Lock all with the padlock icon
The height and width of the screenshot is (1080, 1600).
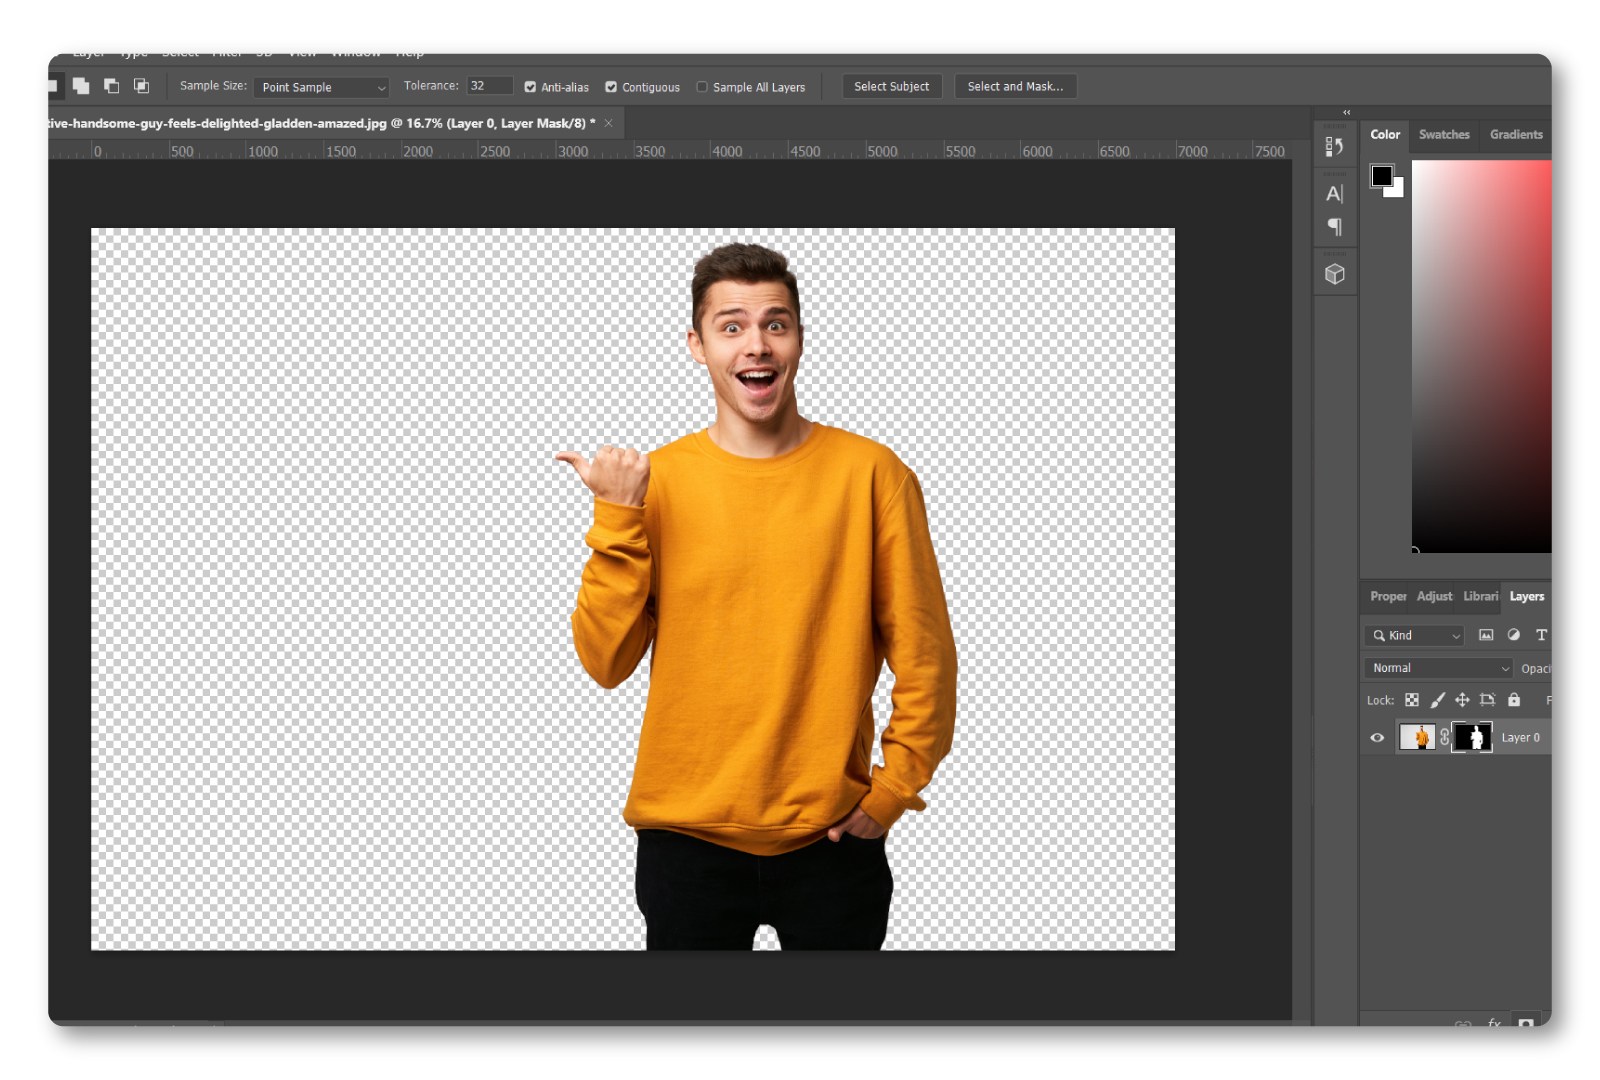click(1513, 700)
